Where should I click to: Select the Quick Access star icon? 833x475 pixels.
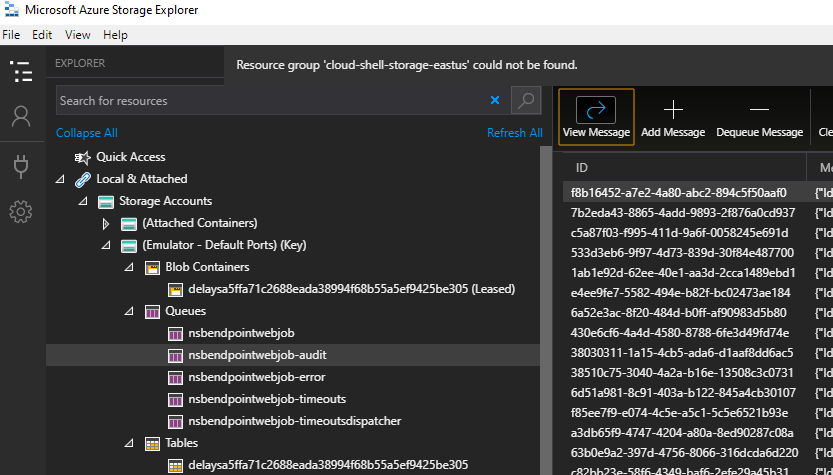point(82,157)
